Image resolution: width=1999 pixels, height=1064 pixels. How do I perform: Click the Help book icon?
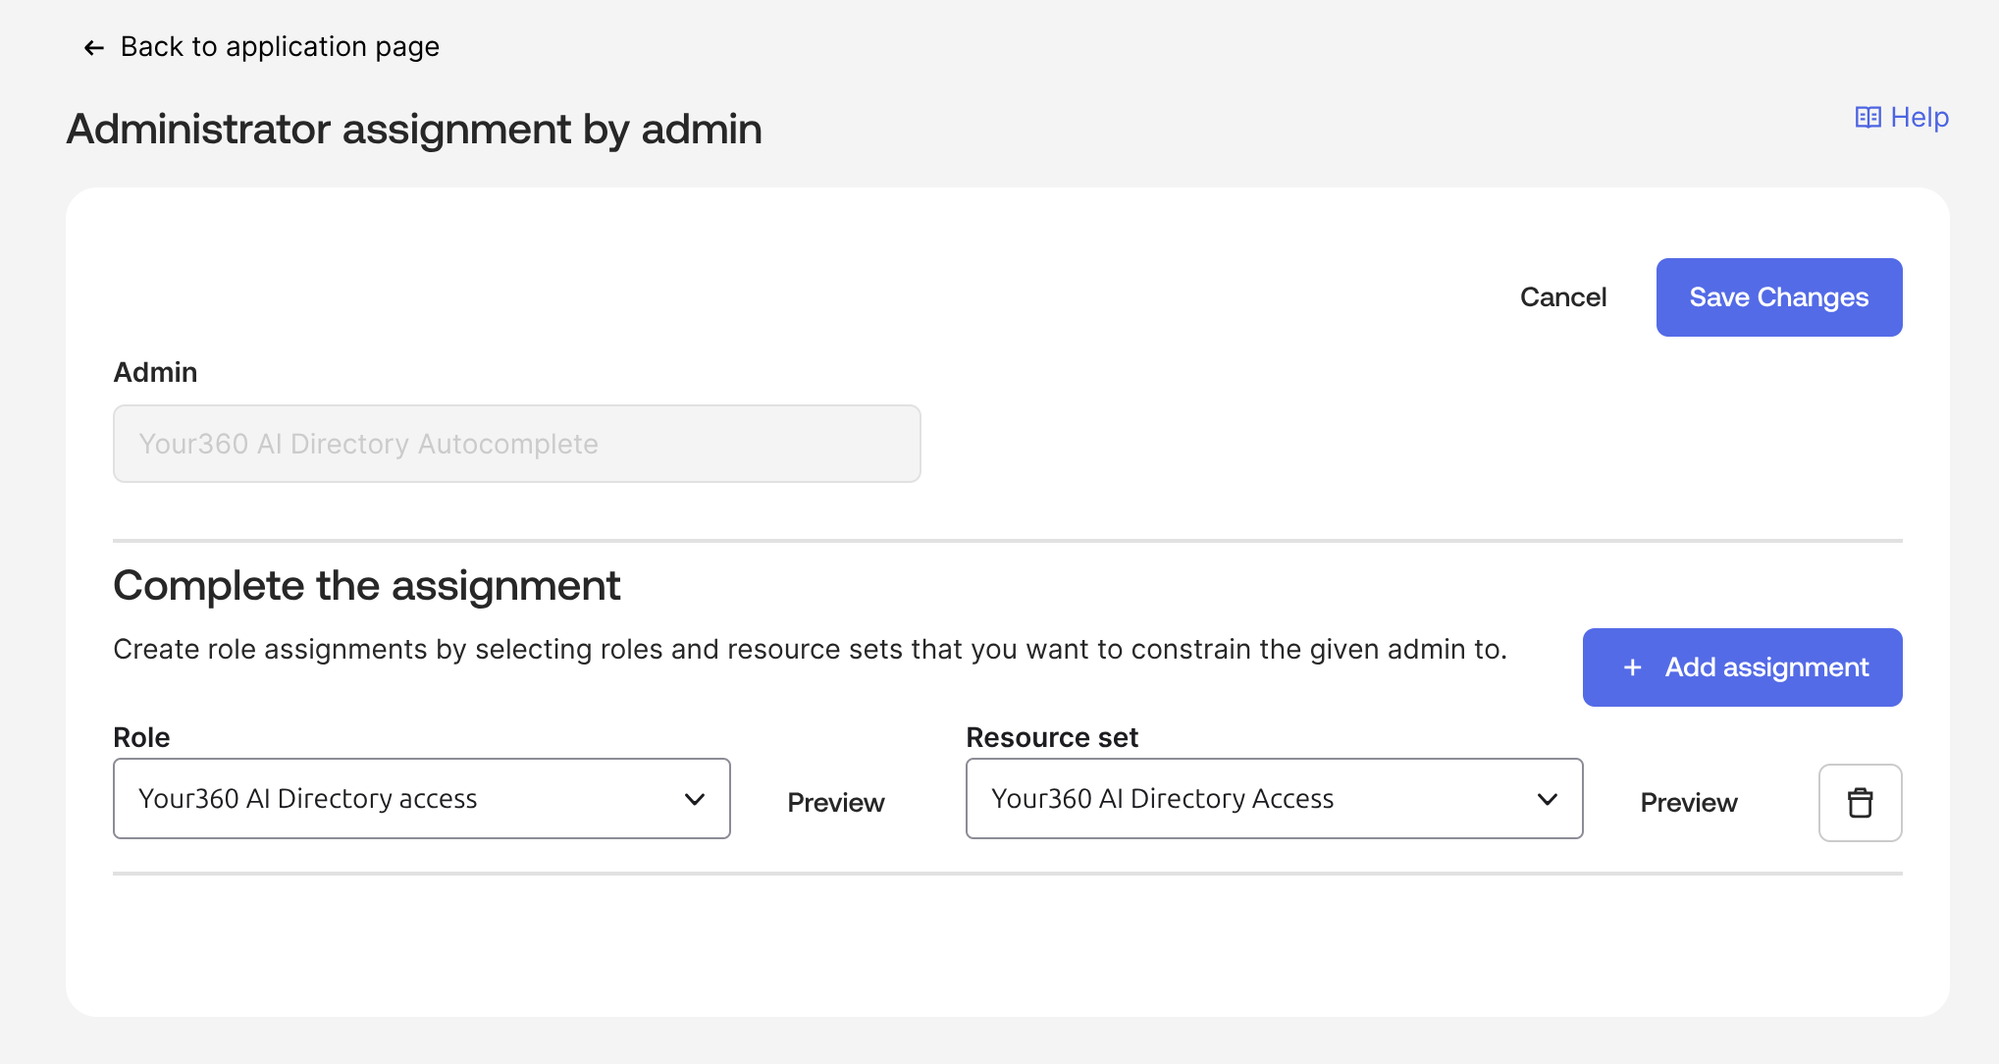point(1867,118)
